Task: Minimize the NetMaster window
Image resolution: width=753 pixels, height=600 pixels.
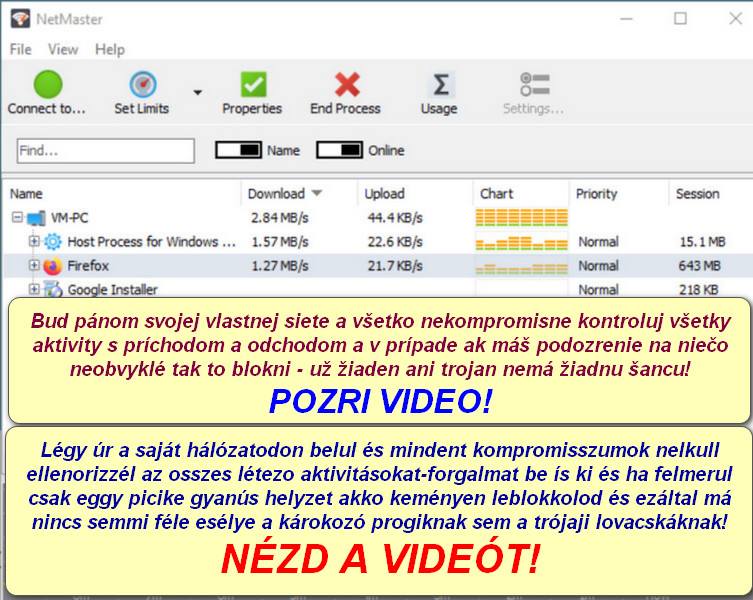Action: [x=626, y=19]
